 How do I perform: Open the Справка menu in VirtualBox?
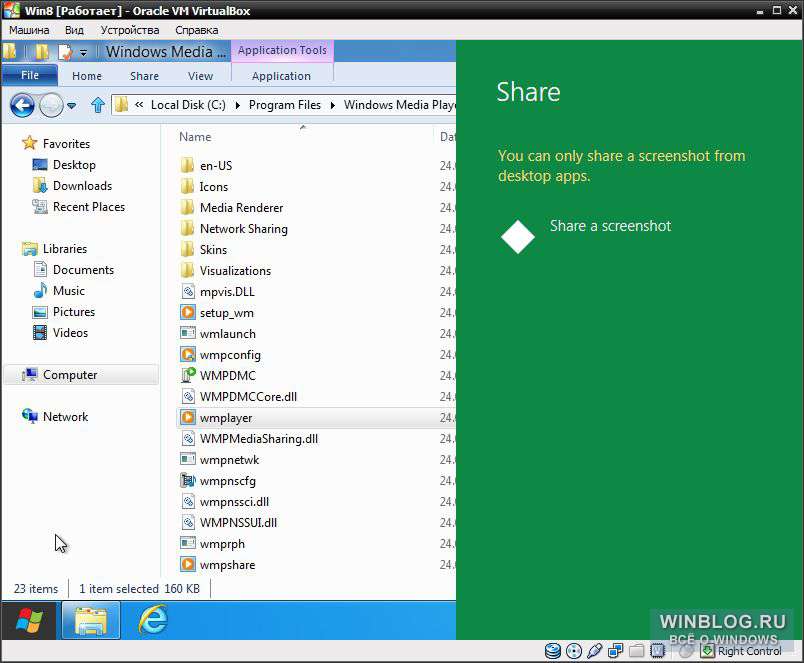(196, 30)
